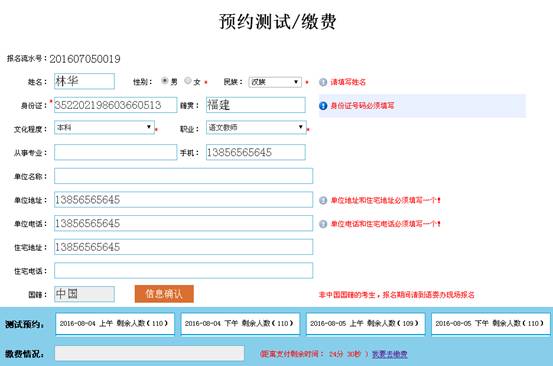Open the 我要去缴费 payment link
The height and width of the screenshot is (366, 553).
pyautogui.click(x=390, y=354)
